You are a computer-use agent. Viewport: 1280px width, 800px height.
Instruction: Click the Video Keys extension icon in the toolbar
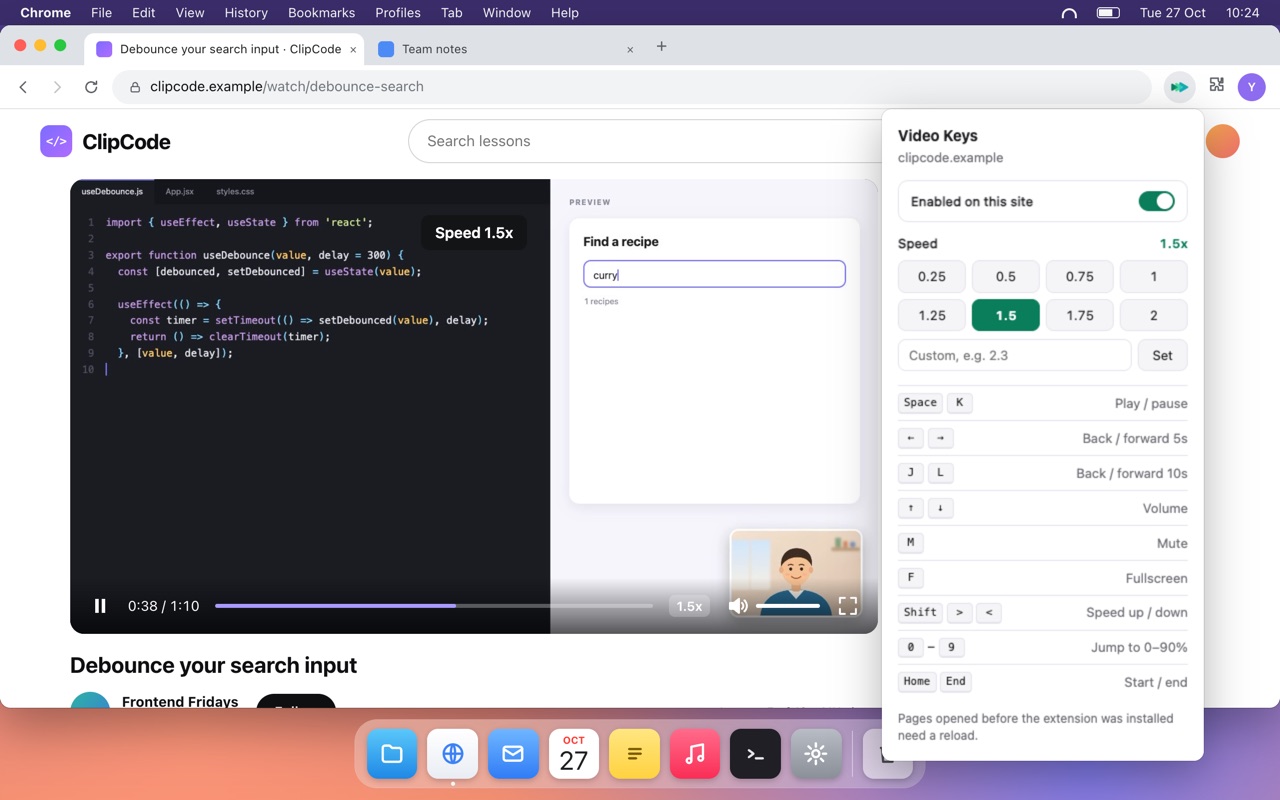1180,87
